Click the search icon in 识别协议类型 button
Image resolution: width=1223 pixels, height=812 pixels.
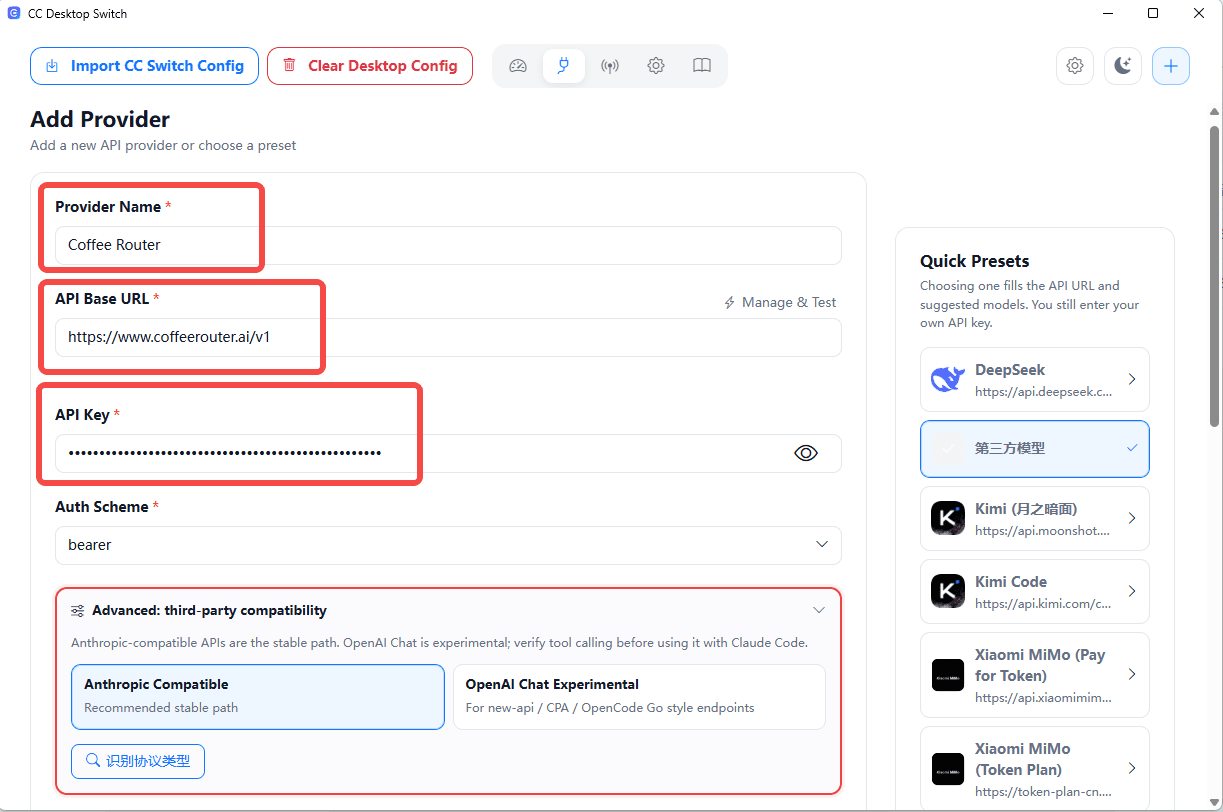[93, 761]
